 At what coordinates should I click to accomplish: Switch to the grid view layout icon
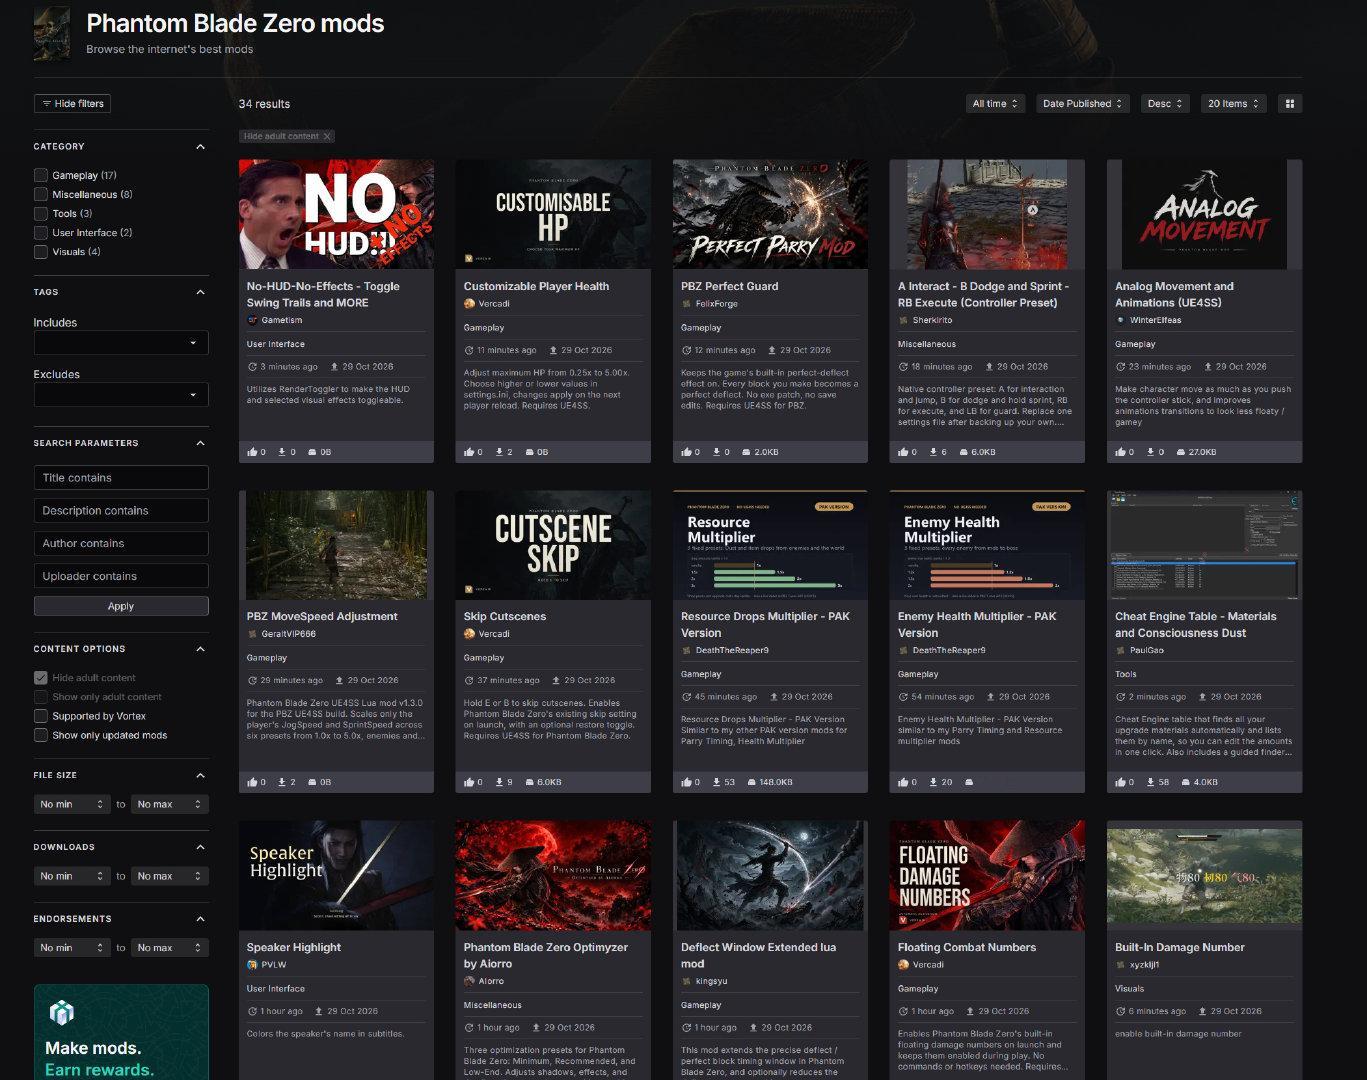pyautogui.click(x=1290, y=104)
